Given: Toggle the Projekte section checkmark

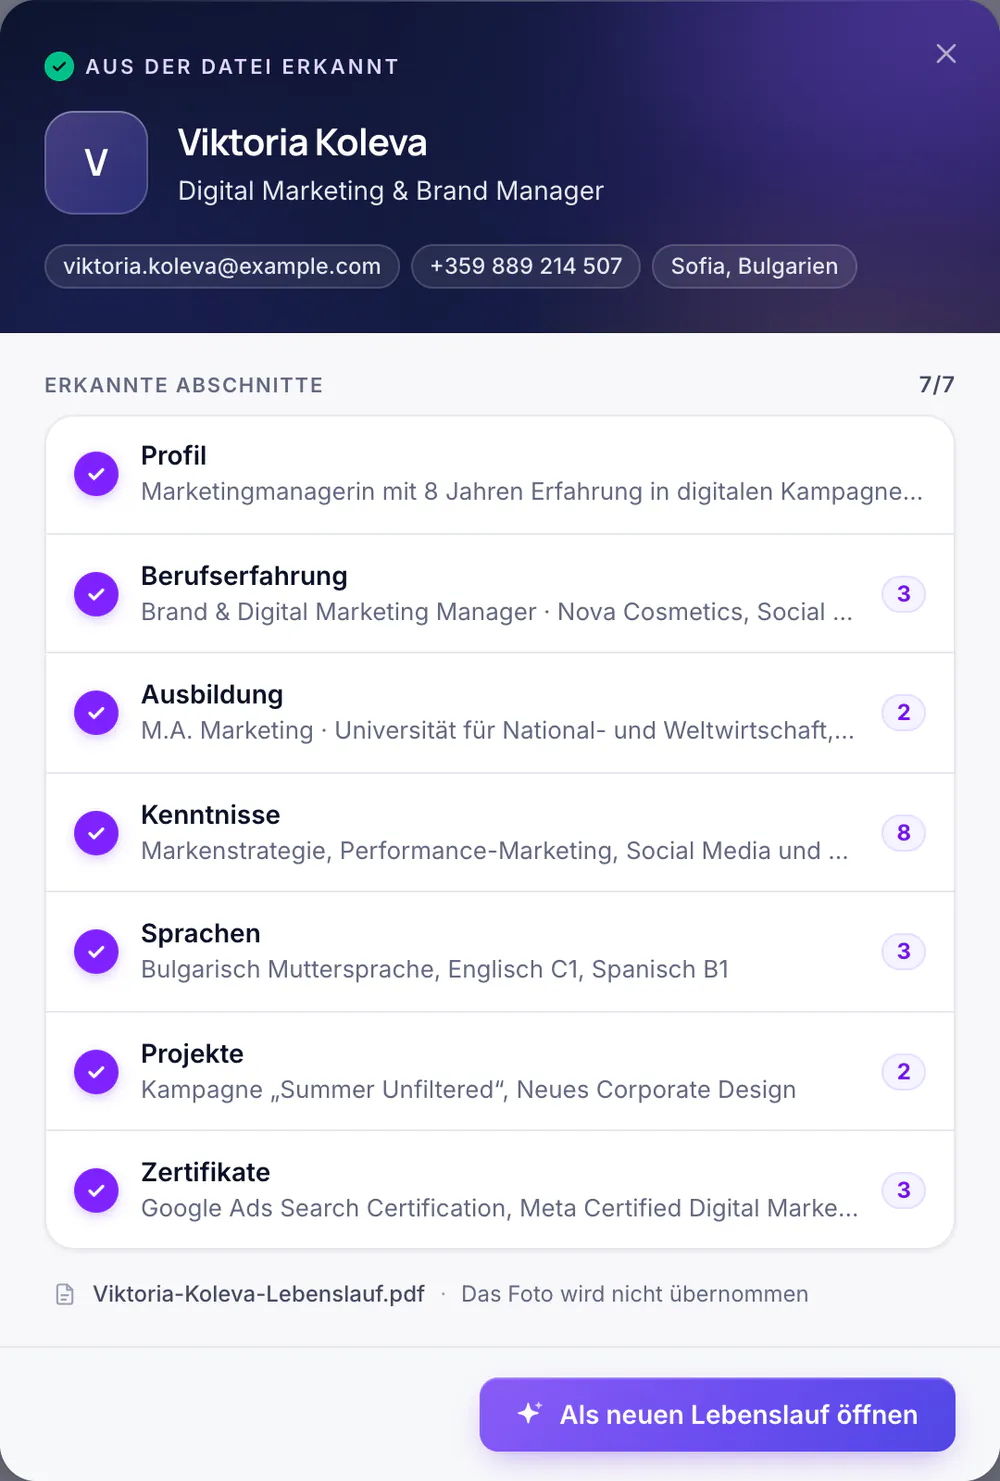Looking at the screenshot, I should (96, 1071).
